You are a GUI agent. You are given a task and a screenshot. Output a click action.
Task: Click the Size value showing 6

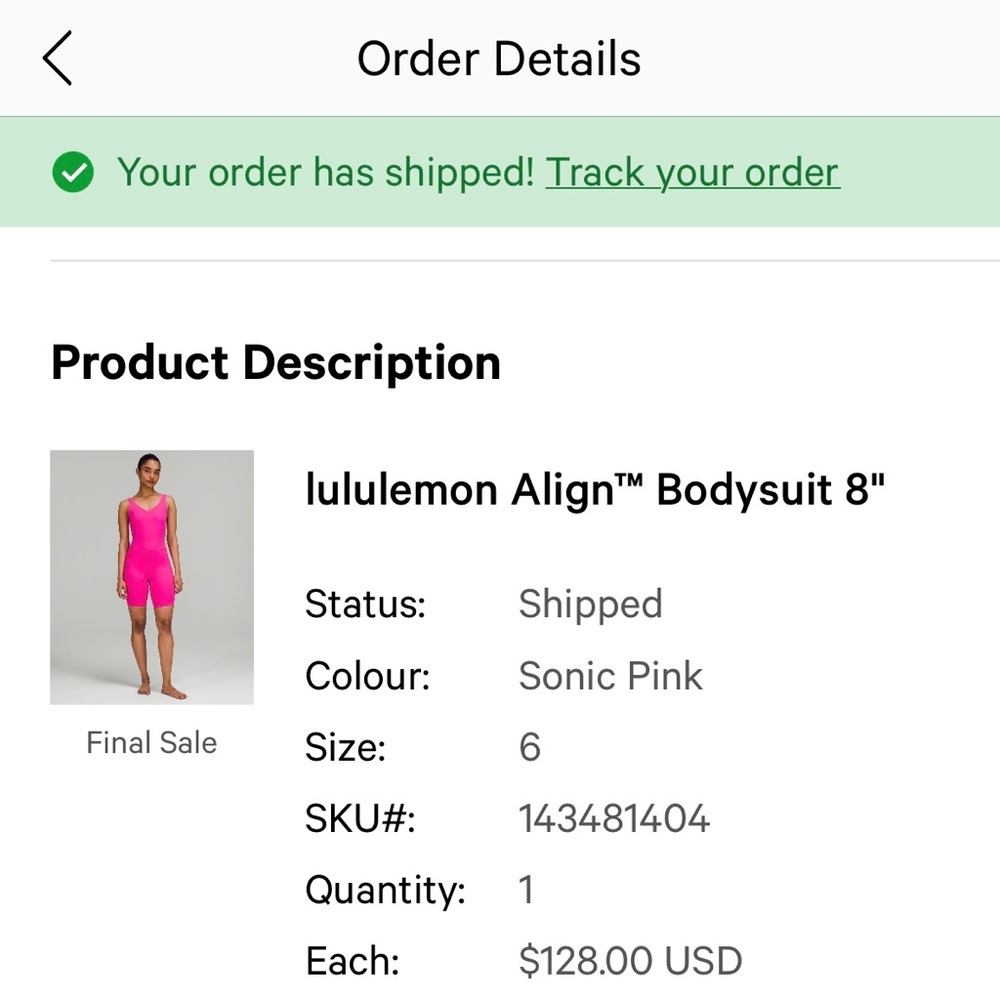(530, 747)
